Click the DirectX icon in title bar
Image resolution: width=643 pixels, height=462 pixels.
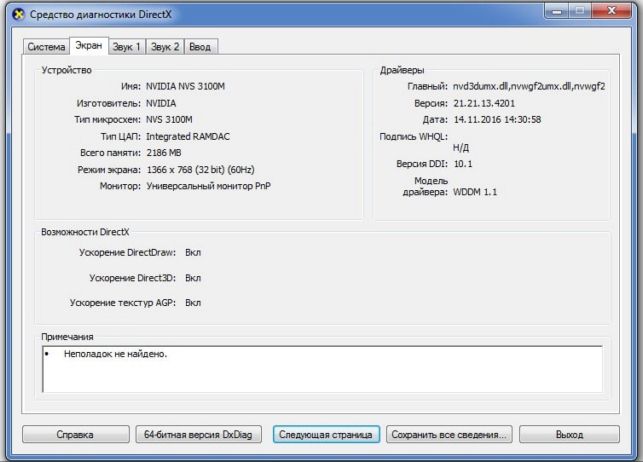(x=18, y=14)
